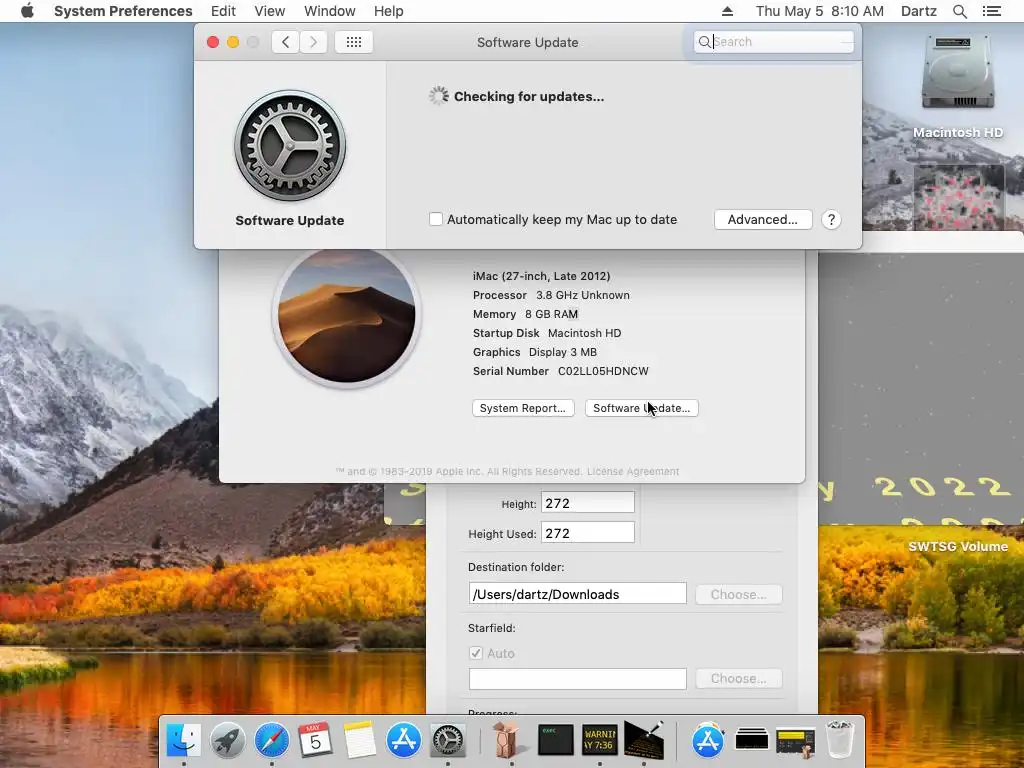Image resolution: width=1024 pixels, height=768 pixels.
Task: Go back in System Preferences
Action: click(285, 42)
